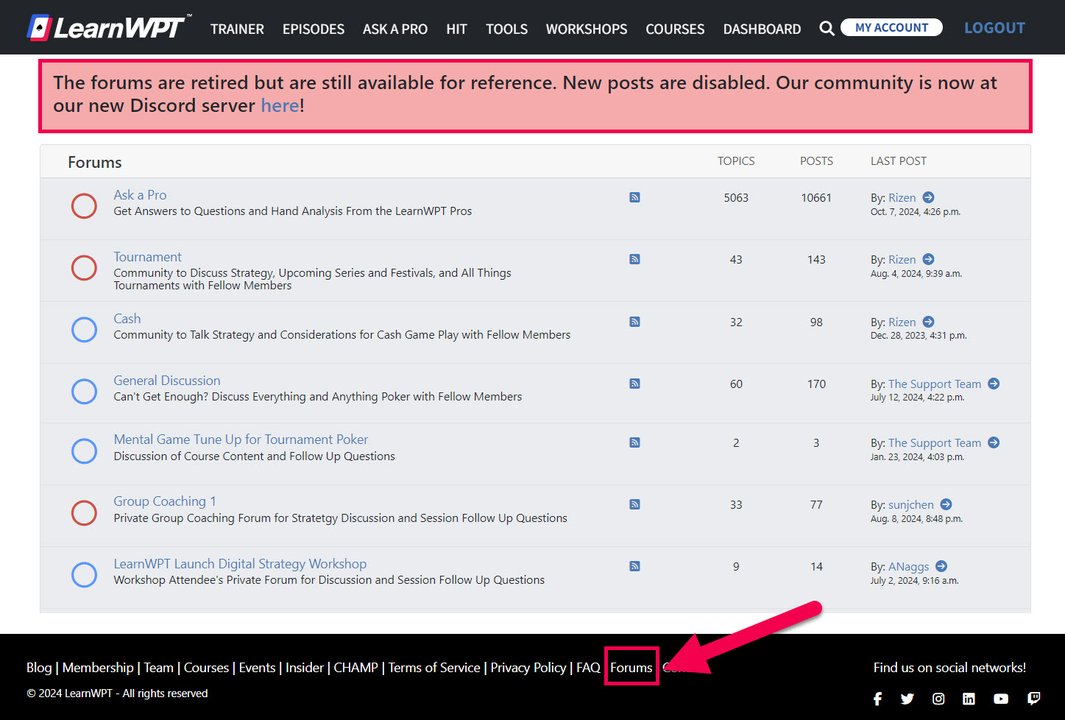Open Privacy Policy footer link
1065x720 pixels.
pyautogui.click(x=528, y=668)
